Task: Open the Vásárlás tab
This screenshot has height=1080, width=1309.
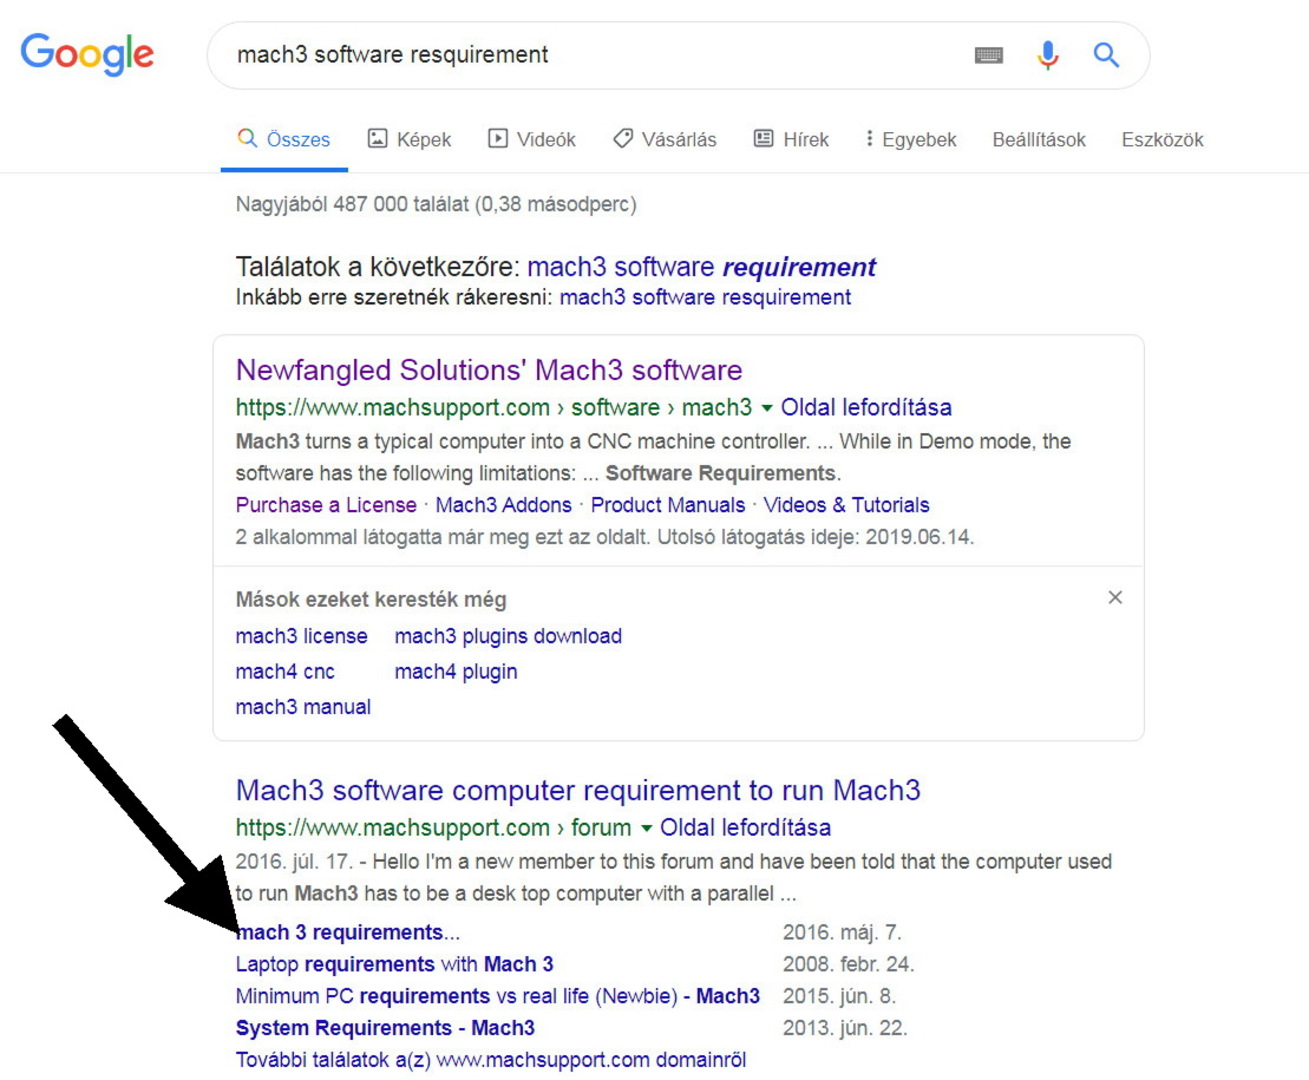Action: [x=665, y=140]
